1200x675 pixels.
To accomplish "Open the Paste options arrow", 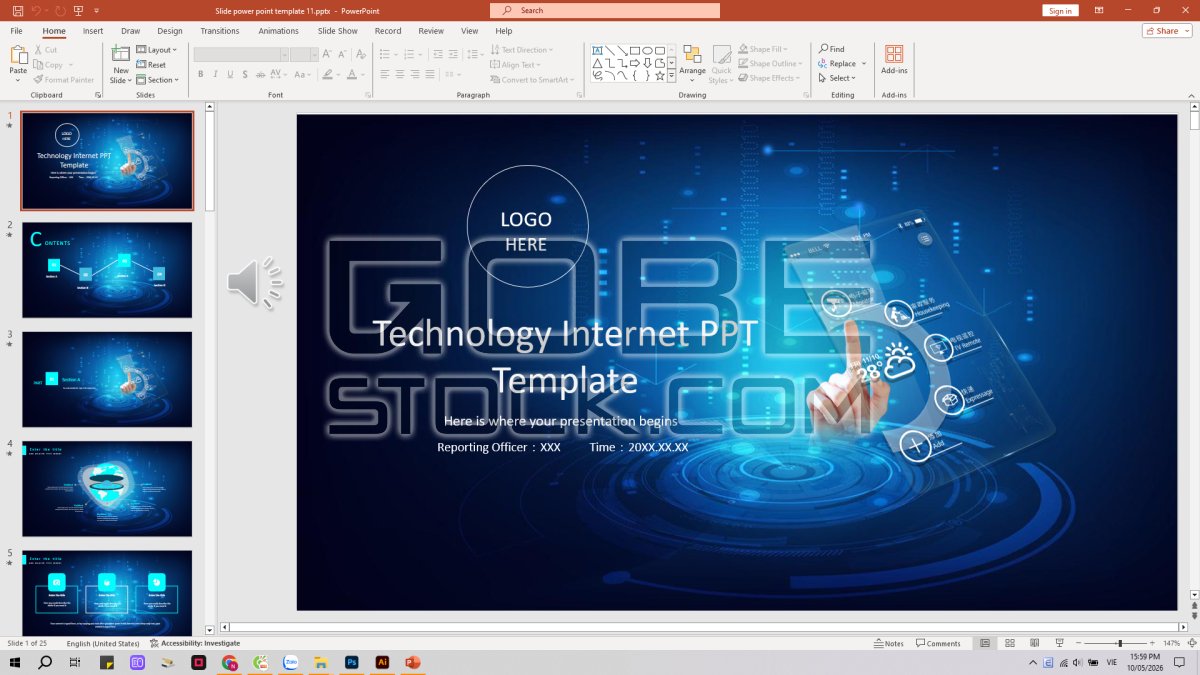I will (18, 80).
